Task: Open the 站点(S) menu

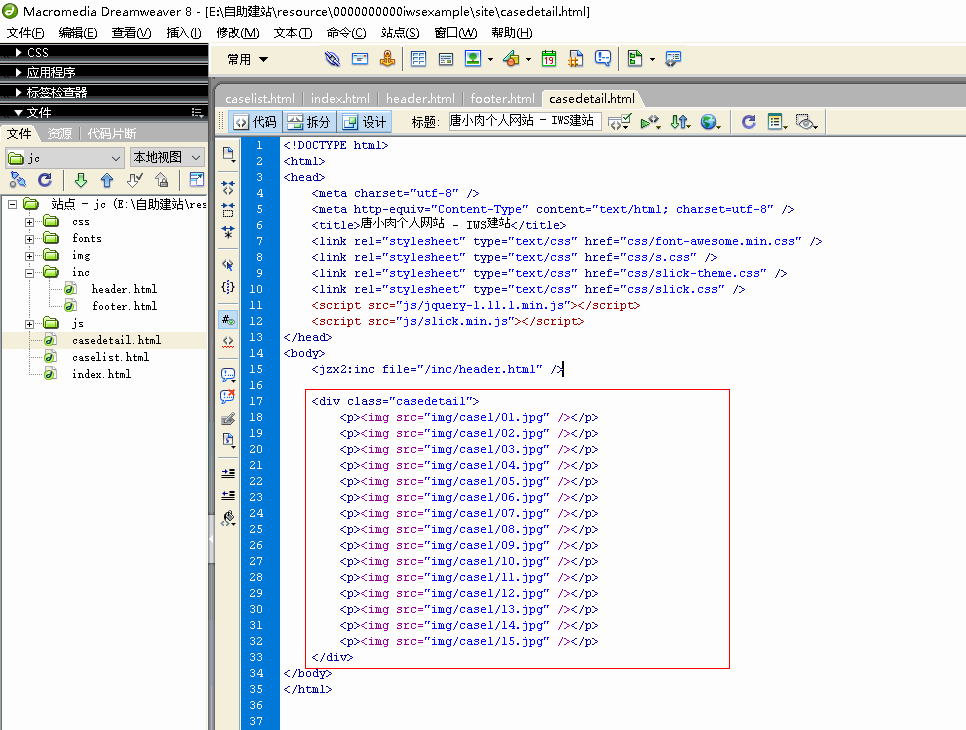Action: coord(400,33)
